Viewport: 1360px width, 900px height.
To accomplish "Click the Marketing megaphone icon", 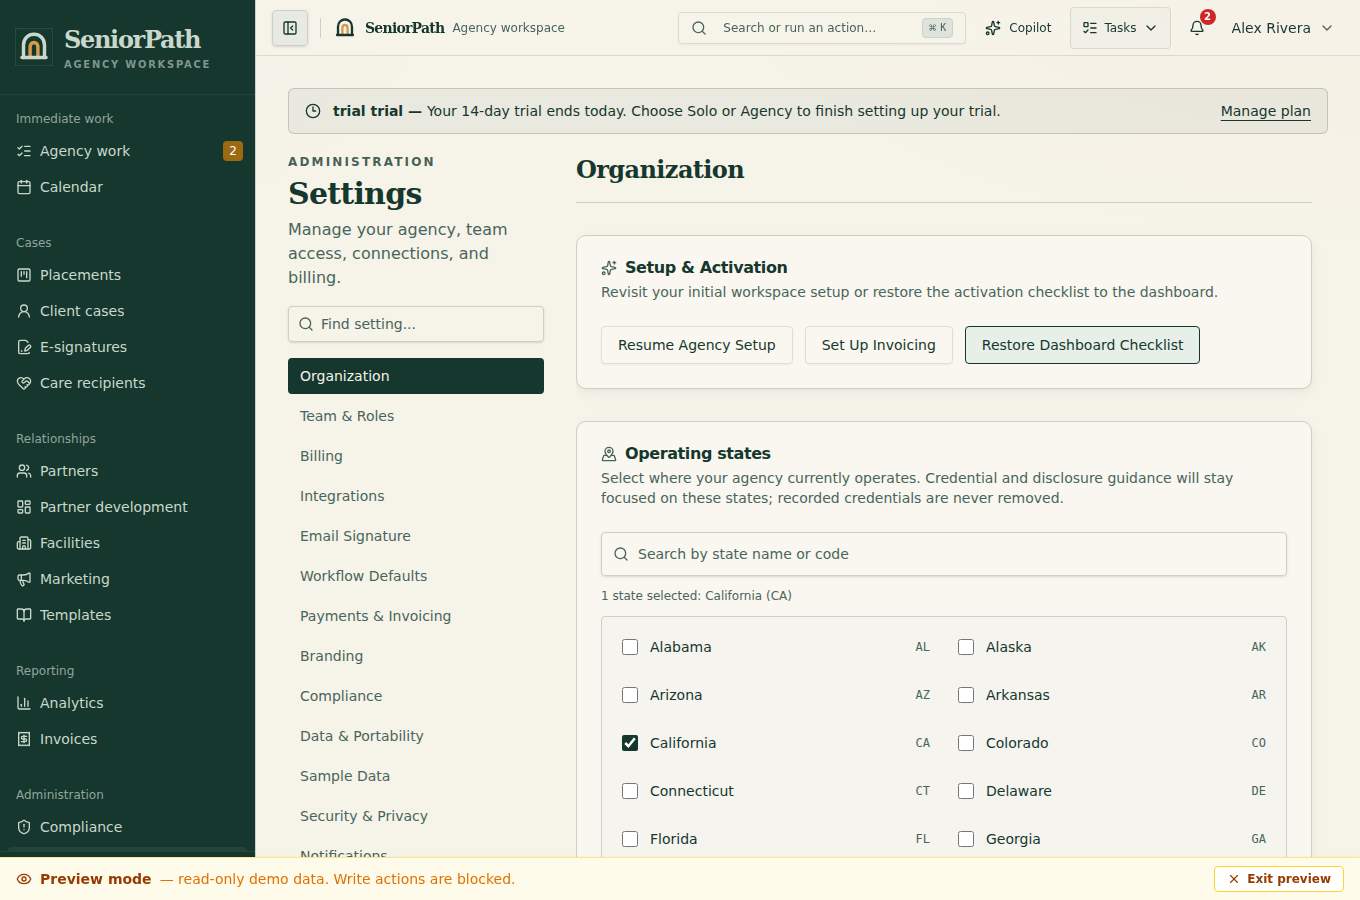I will pos(24,579).
